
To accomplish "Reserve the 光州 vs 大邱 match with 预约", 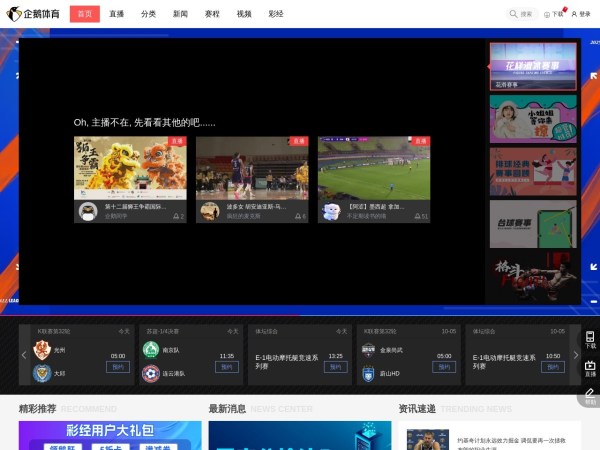I will [117, 367].
